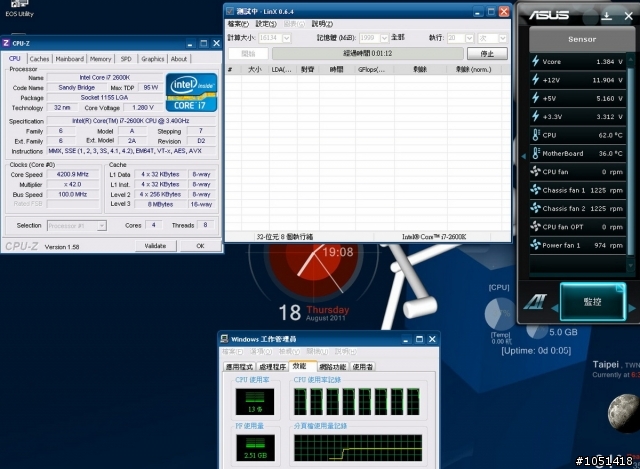Click the monitor (監控) button in ASUS panel

click(593, 302)
